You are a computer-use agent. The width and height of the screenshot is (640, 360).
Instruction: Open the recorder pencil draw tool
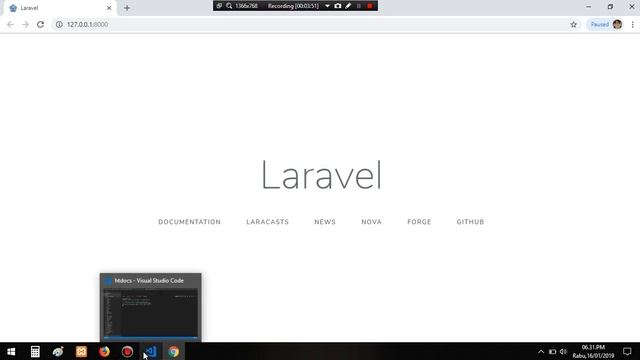coord(348,6)
